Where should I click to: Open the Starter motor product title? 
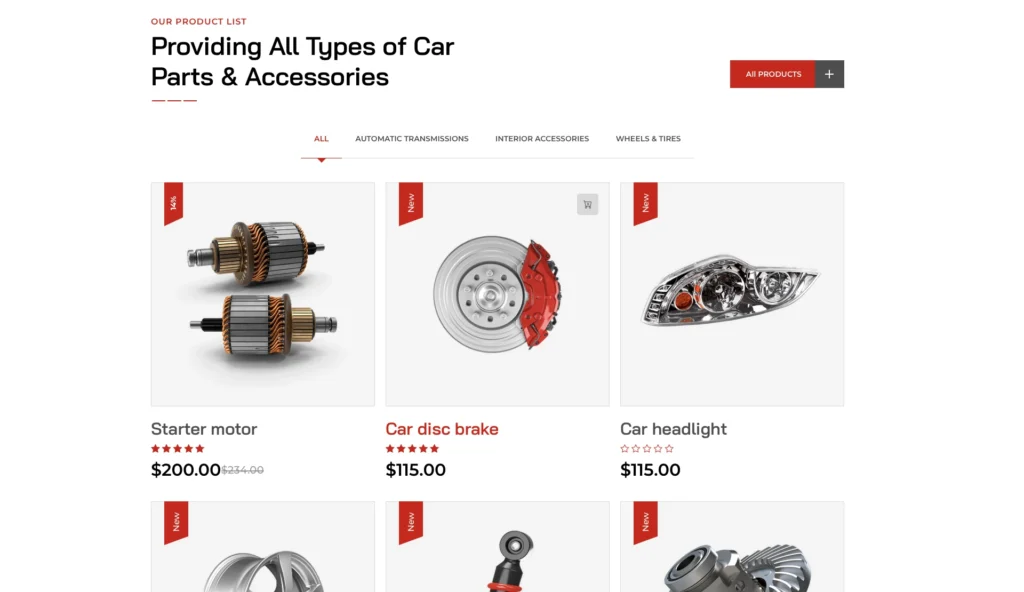[x=204, y=429]
